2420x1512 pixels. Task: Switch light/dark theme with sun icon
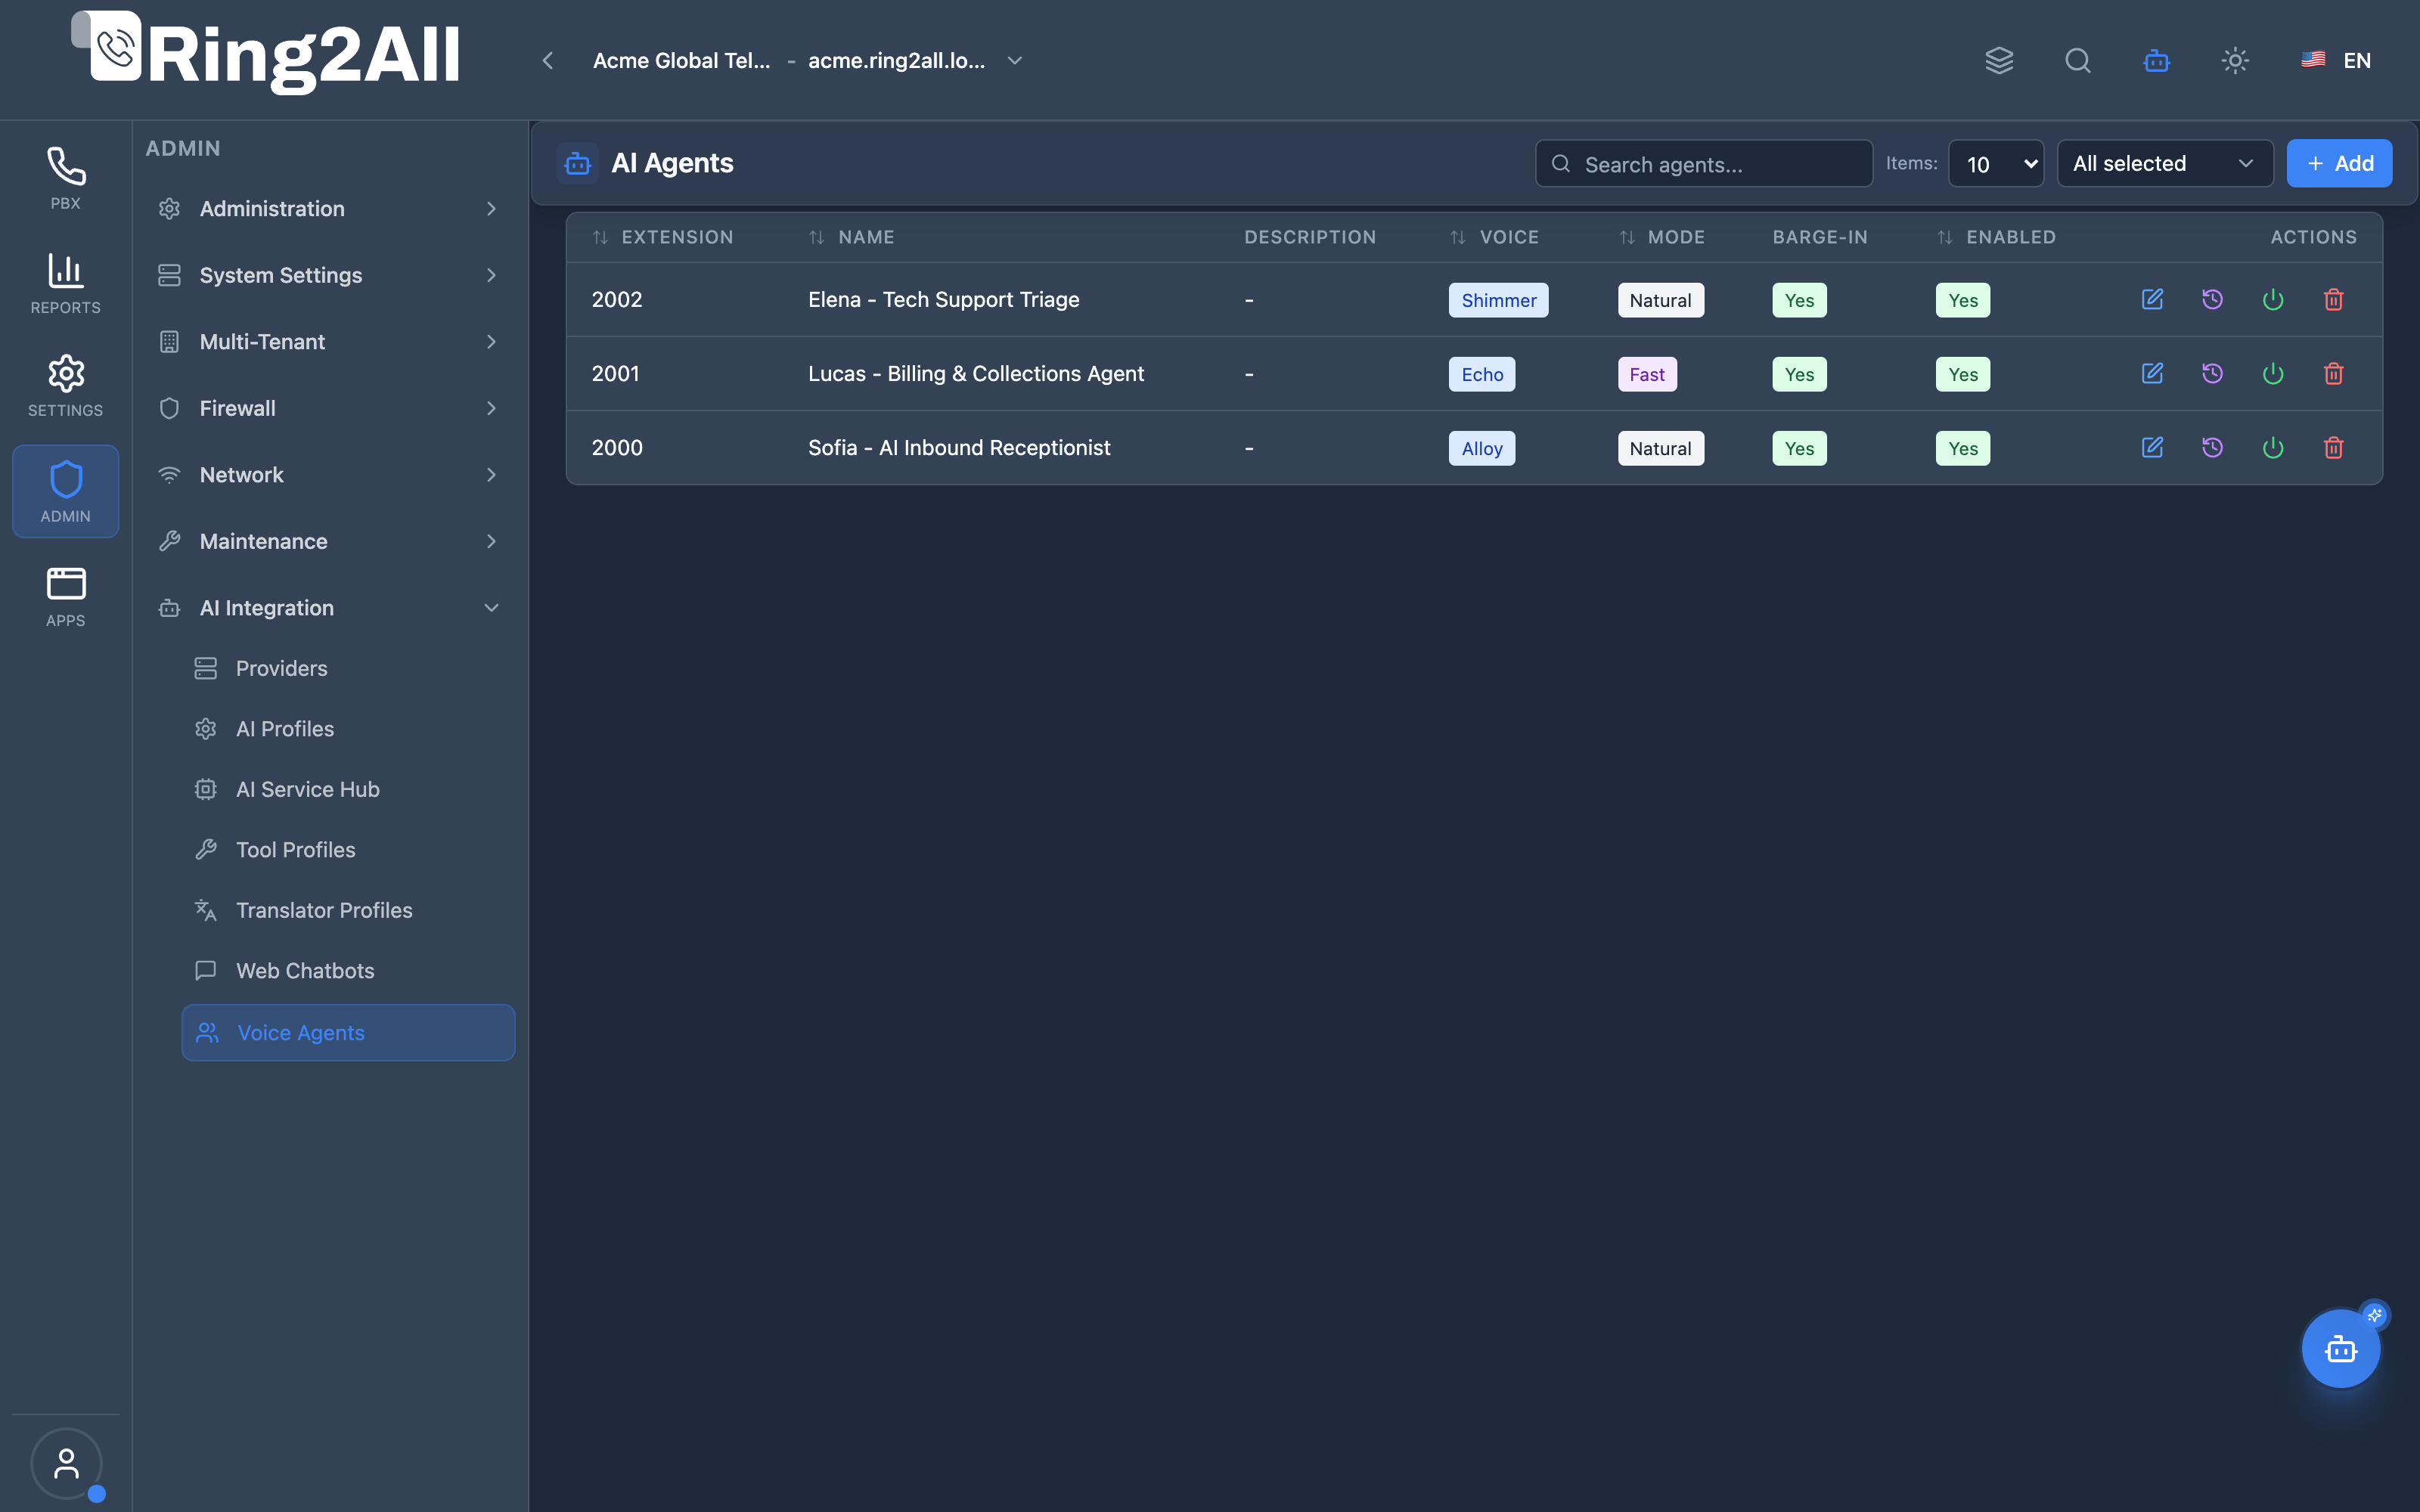coord(2235,60)
